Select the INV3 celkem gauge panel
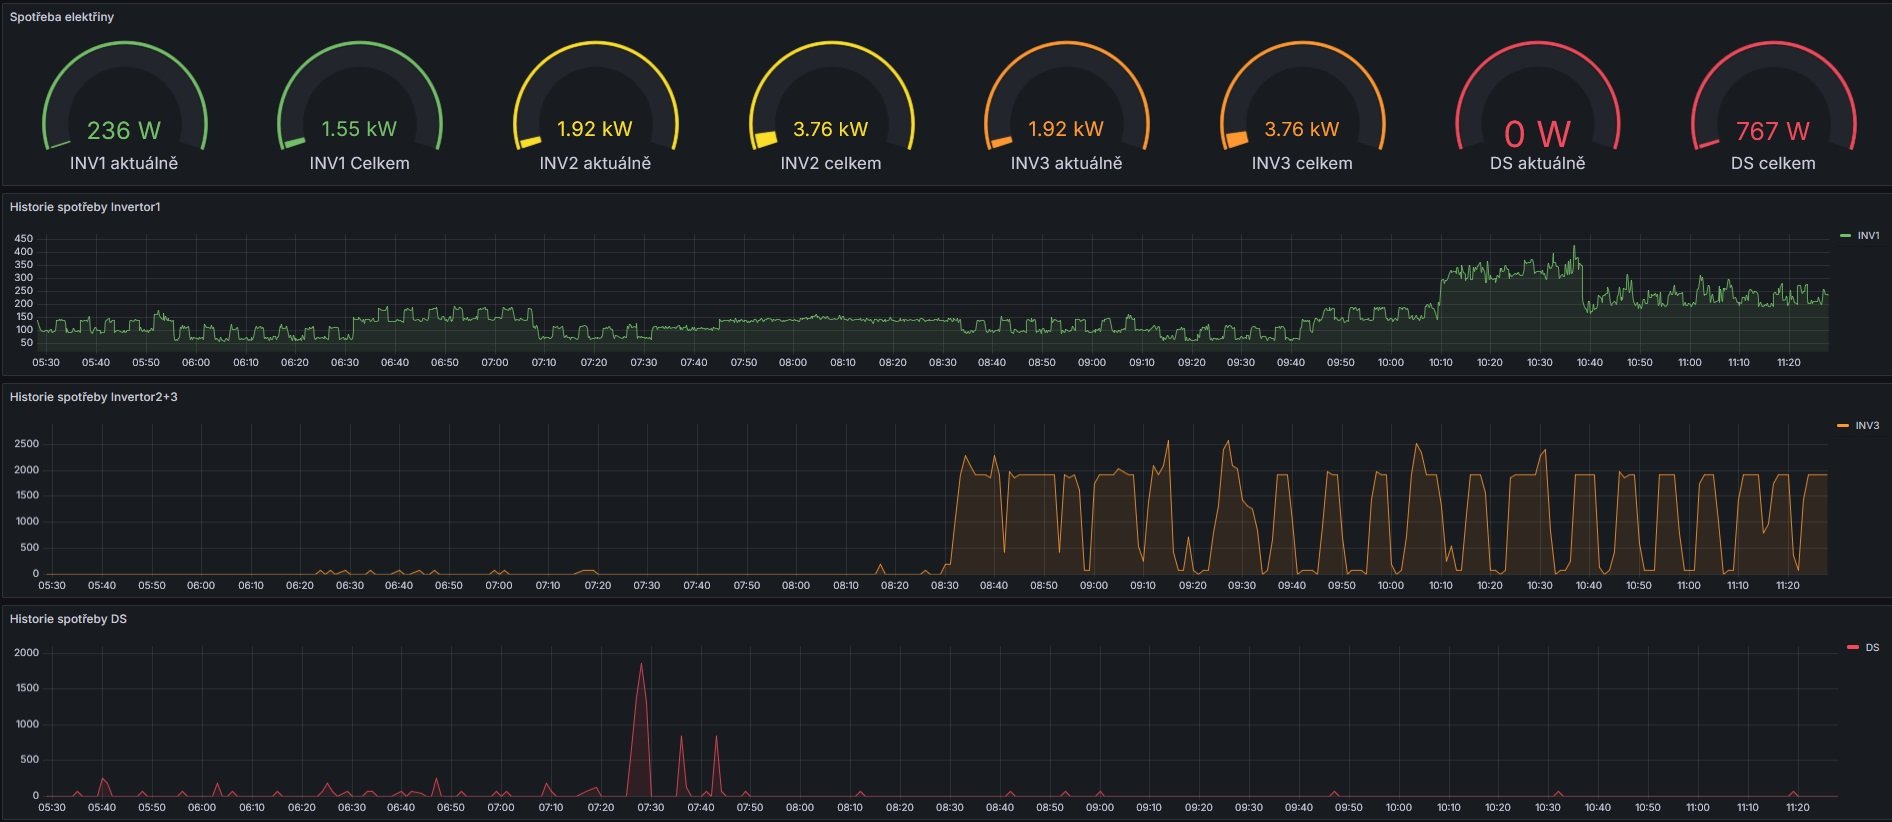This screenshot has width=1892, height=822. point(1302,110)
